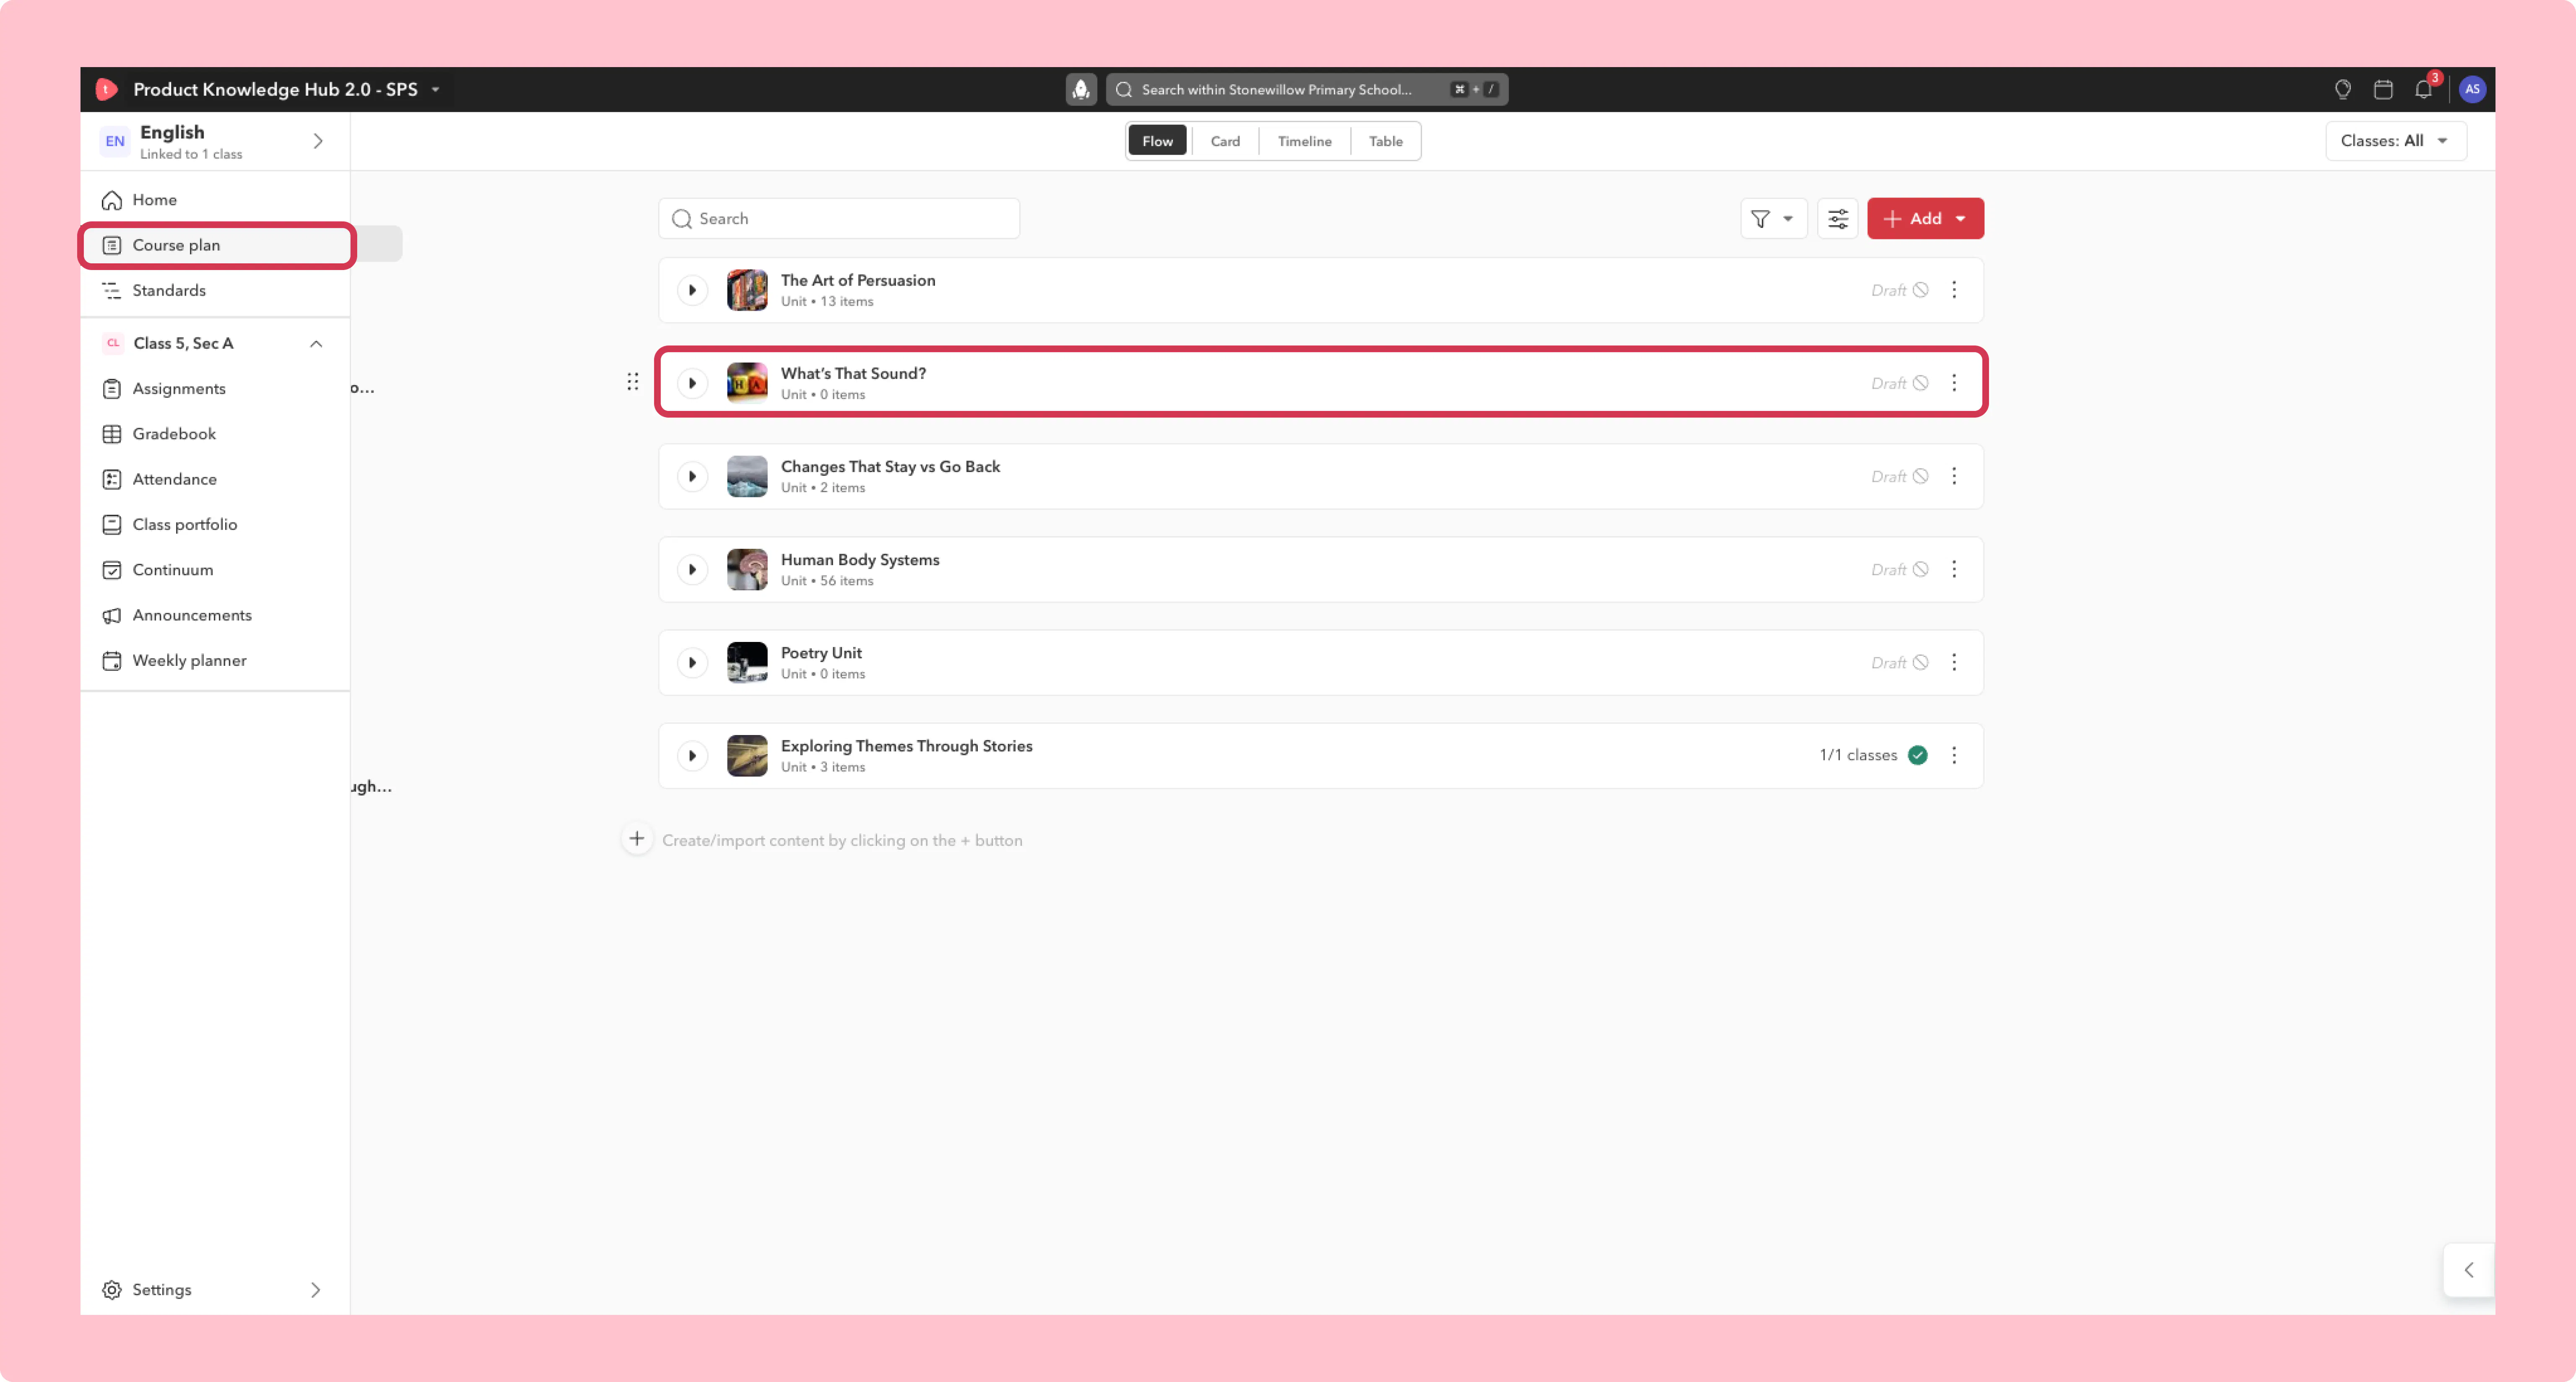2576x1382 pixels.
Task: Switch to Card view
Action: click(x=1225, y=141)
